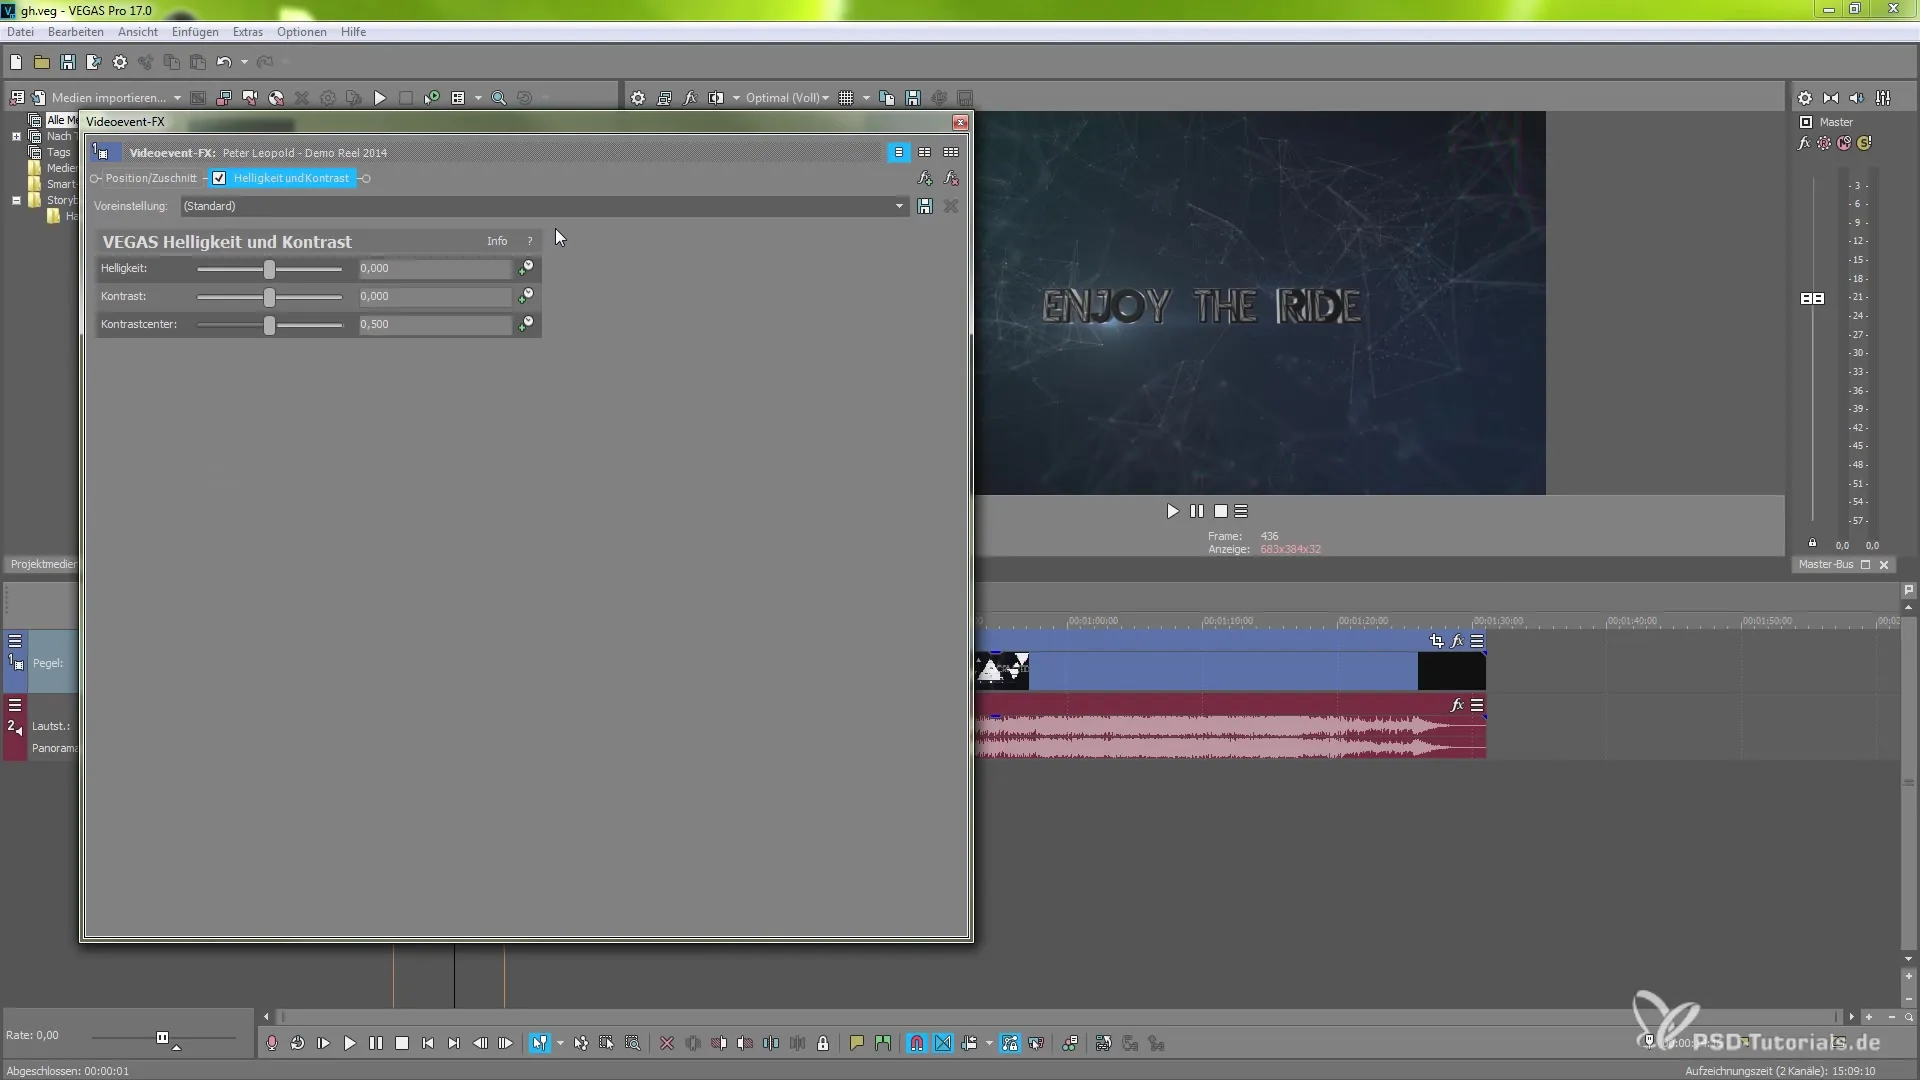Select the Position/Zuschnitt chain item
The width and height of the screenshot is (1920, 1080).
(151, 178)
